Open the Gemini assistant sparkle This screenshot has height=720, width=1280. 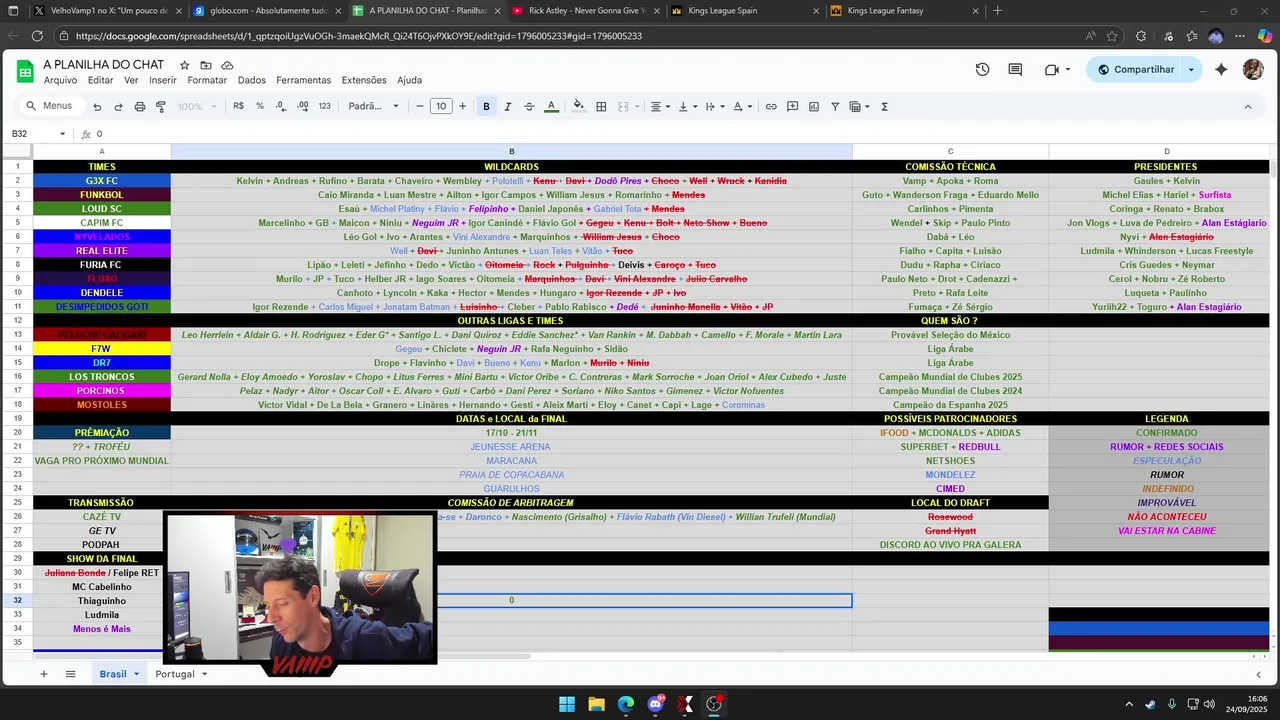(1221, 69)
